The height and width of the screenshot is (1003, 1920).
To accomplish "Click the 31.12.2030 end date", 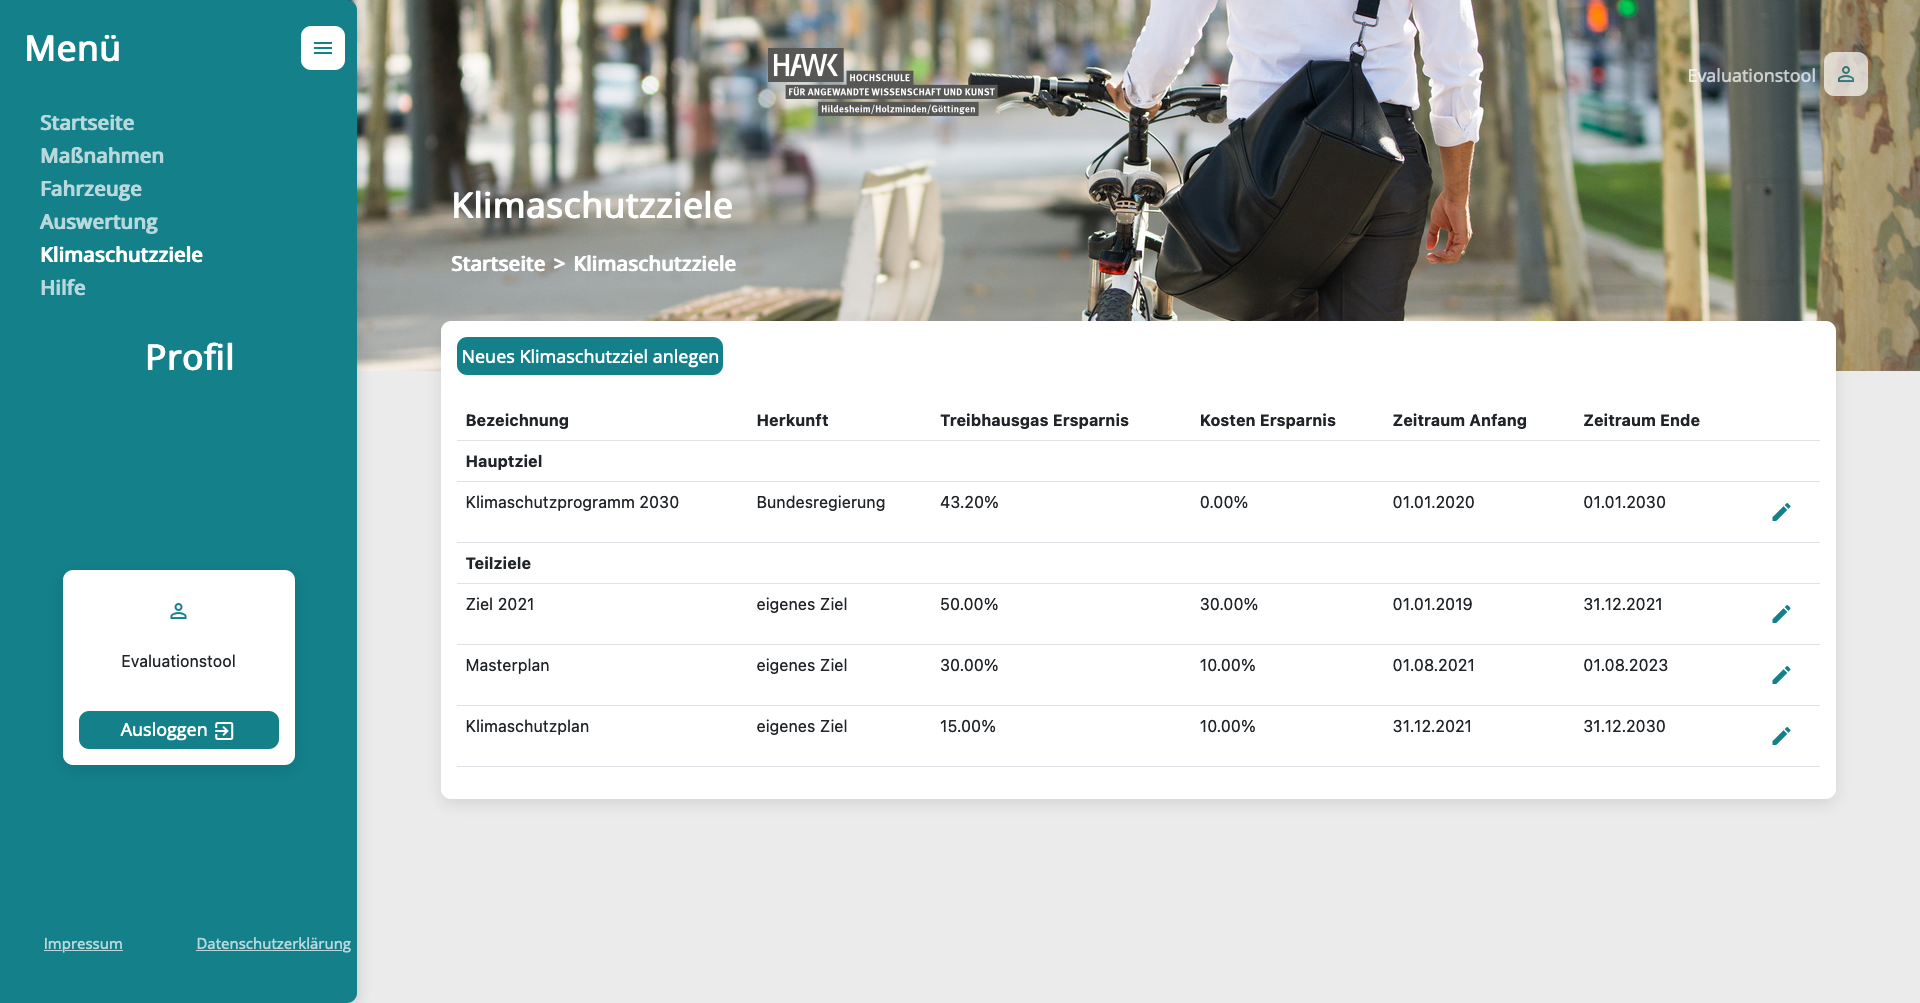I will (x=1624, y=726).
